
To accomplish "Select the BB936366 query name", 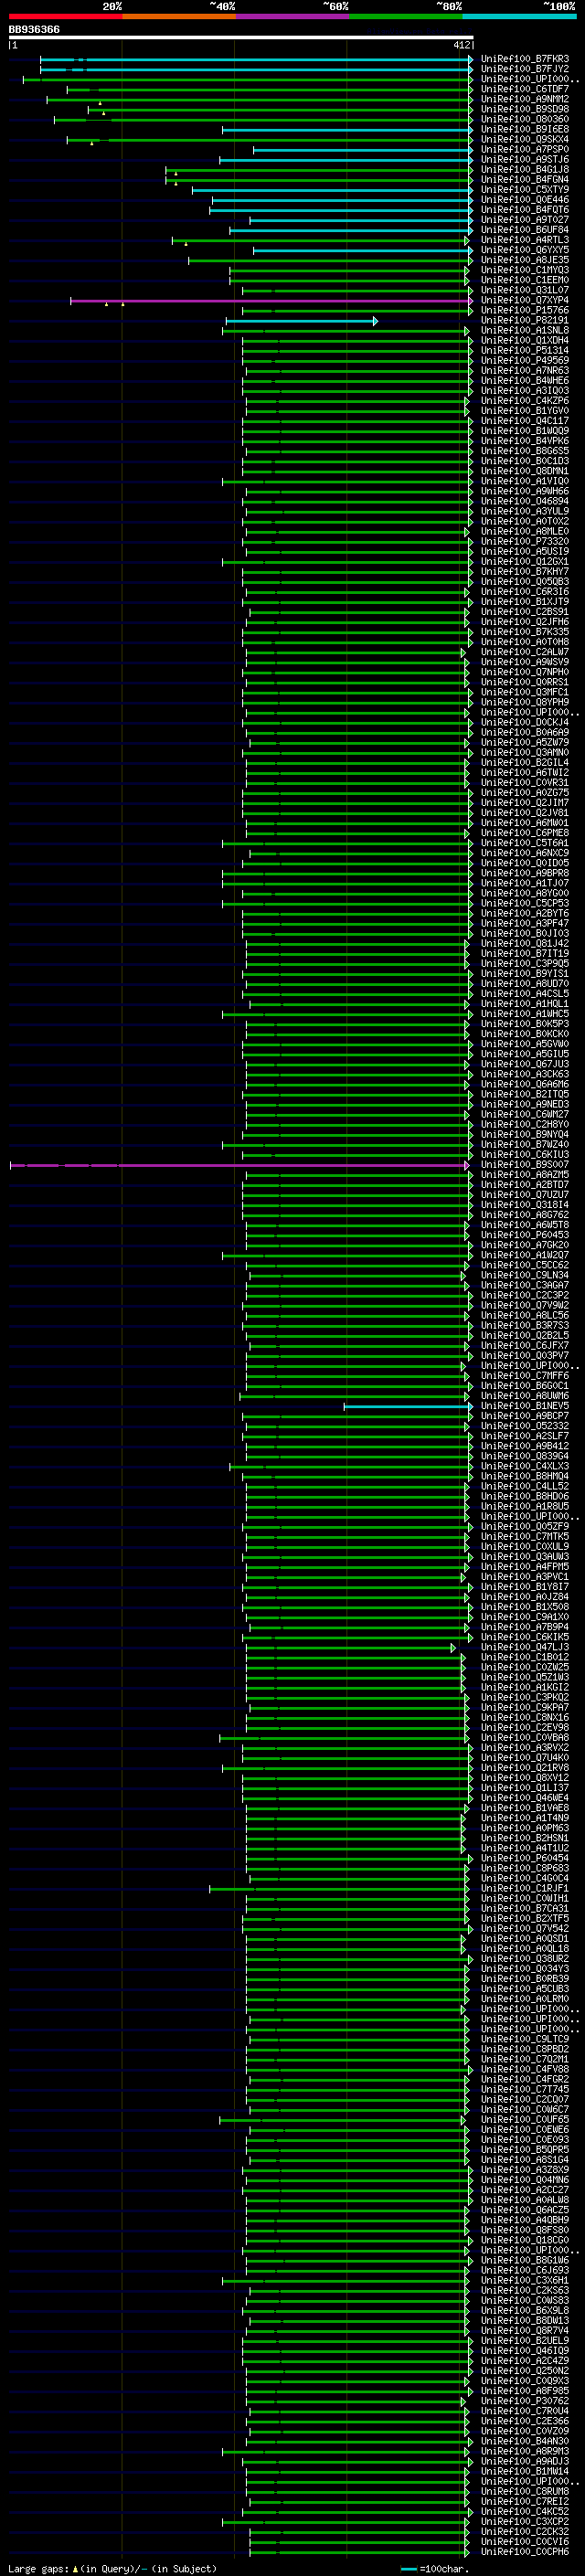I will pos(34,30).
